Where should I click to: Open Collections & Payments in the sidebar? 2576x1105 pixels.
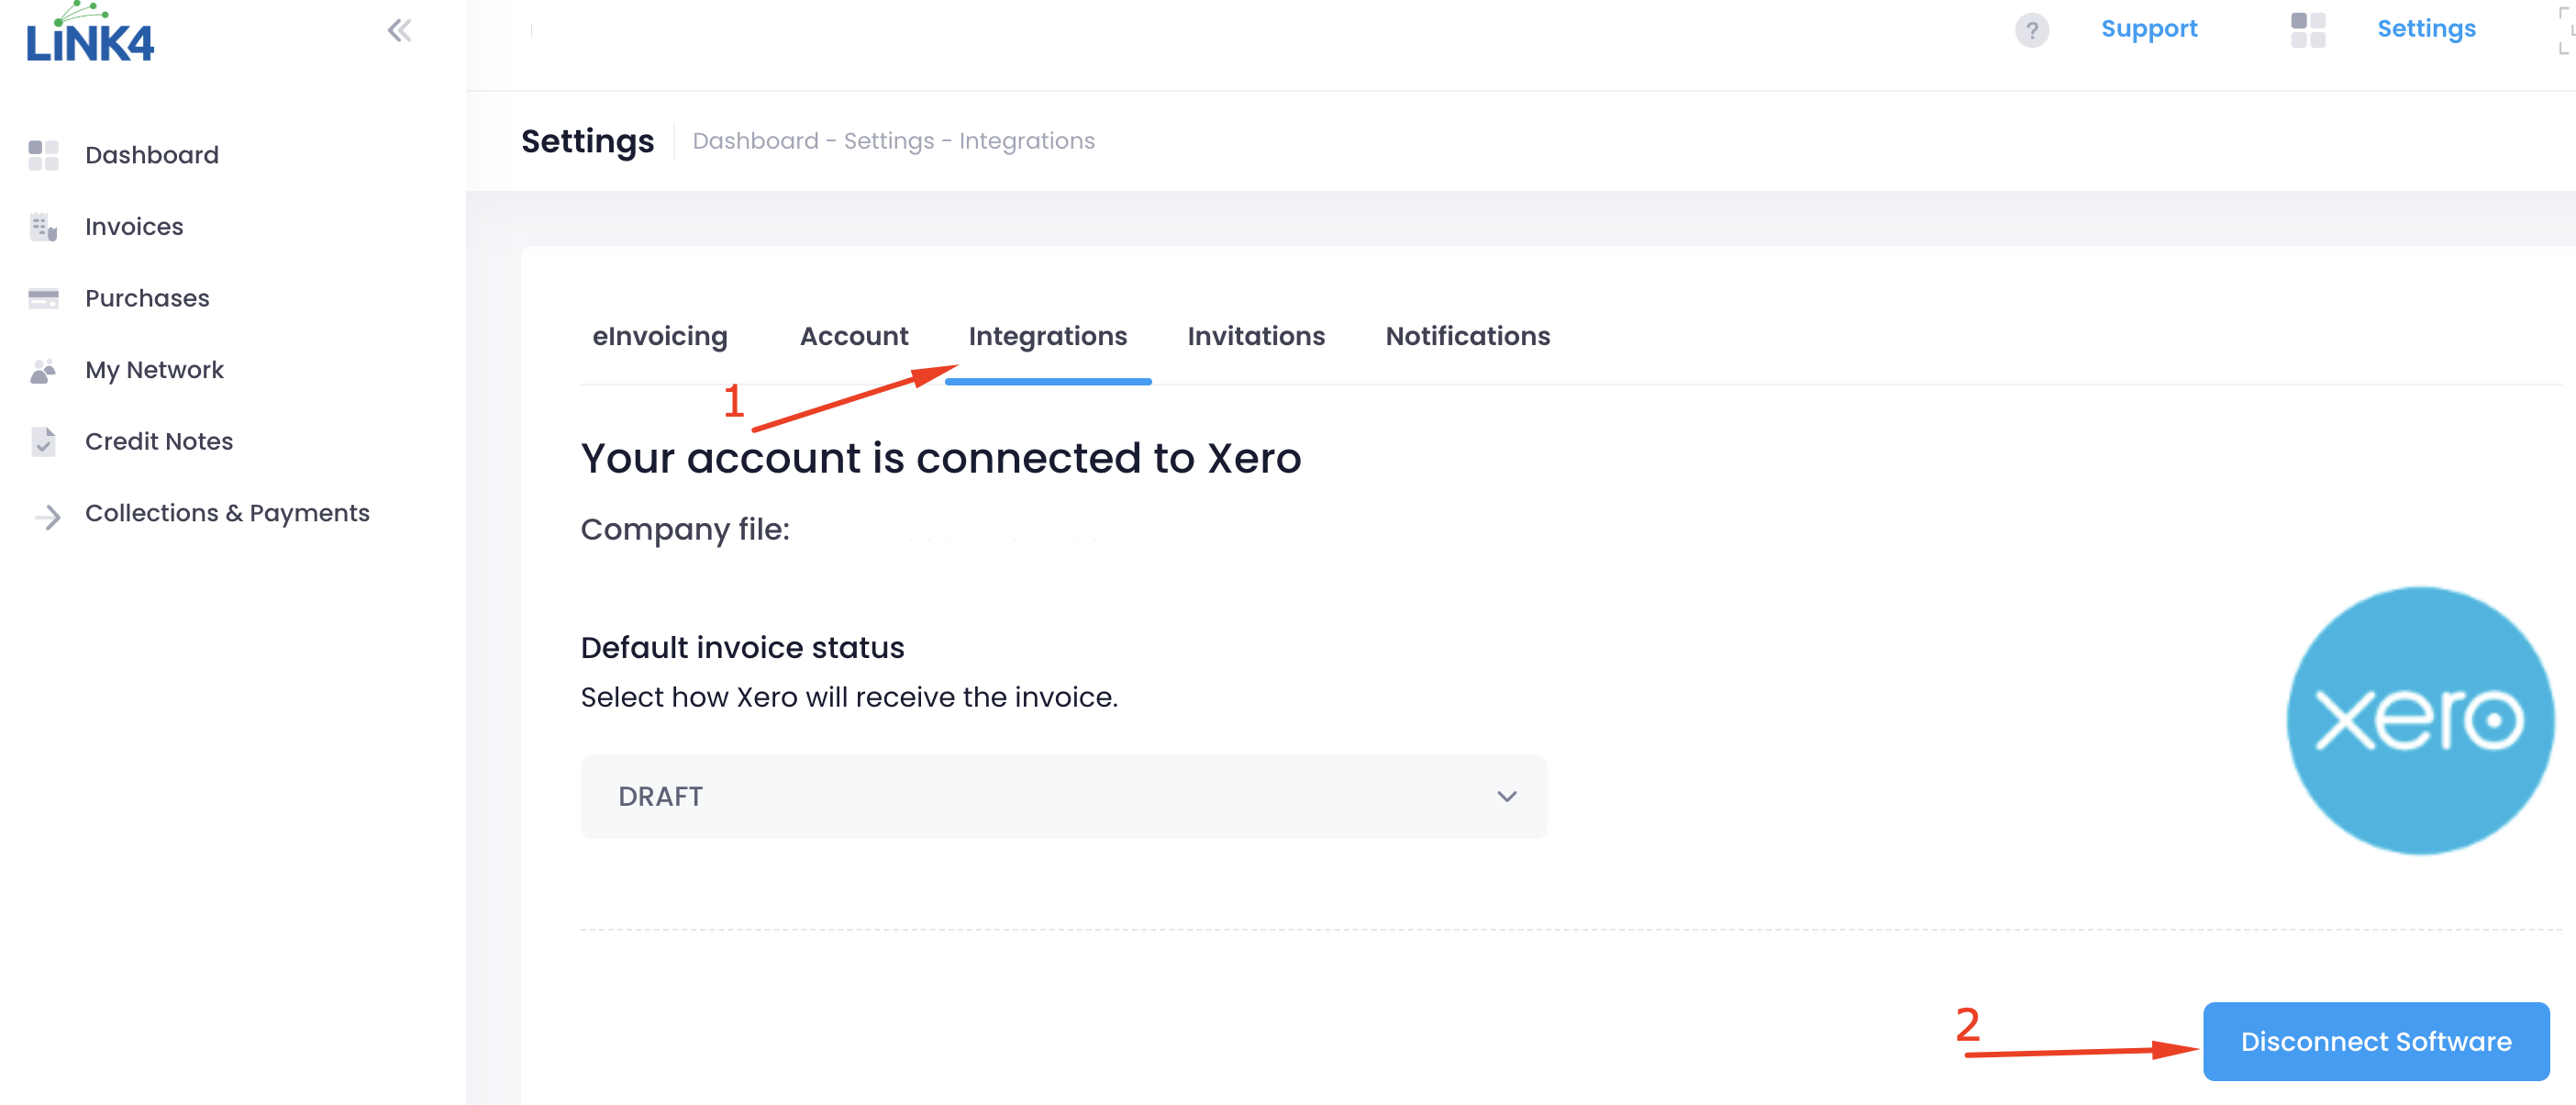pyautogui.click(x=227, y=513)
